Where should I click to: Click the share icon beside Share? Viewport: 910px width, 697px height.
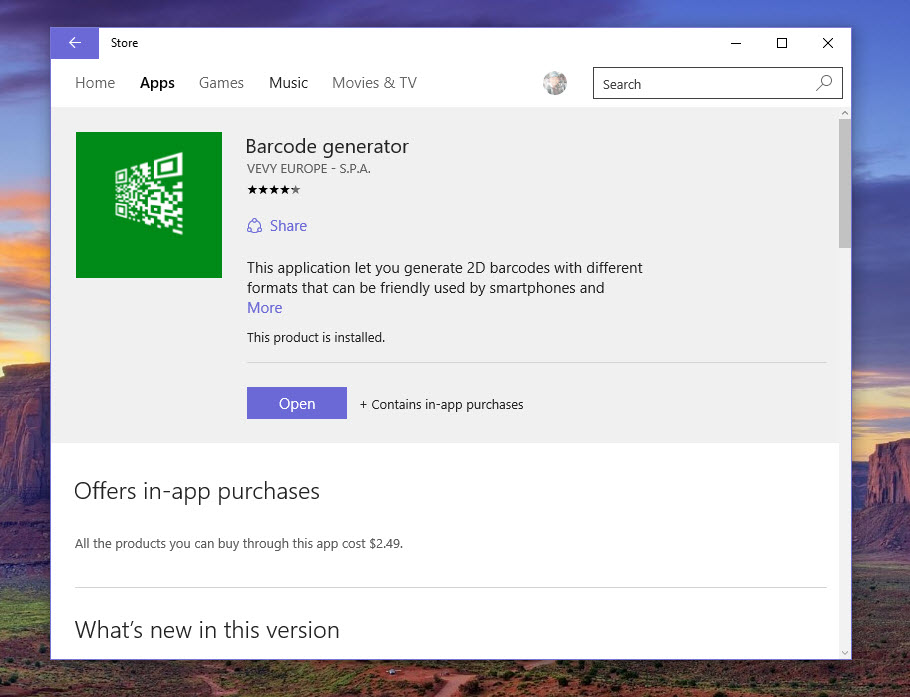[254, 226]
